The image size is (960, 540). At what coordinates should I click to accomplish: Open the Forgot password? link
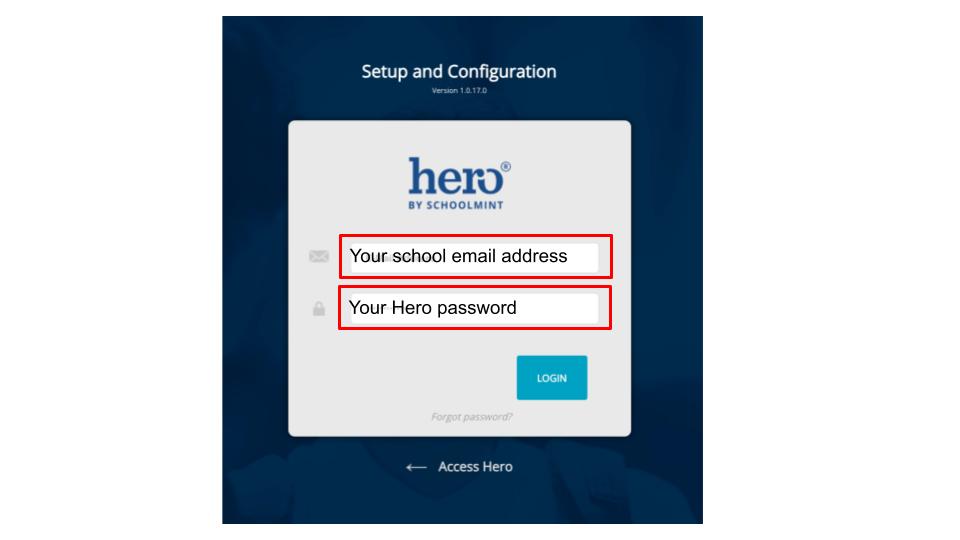pos(471,417)
